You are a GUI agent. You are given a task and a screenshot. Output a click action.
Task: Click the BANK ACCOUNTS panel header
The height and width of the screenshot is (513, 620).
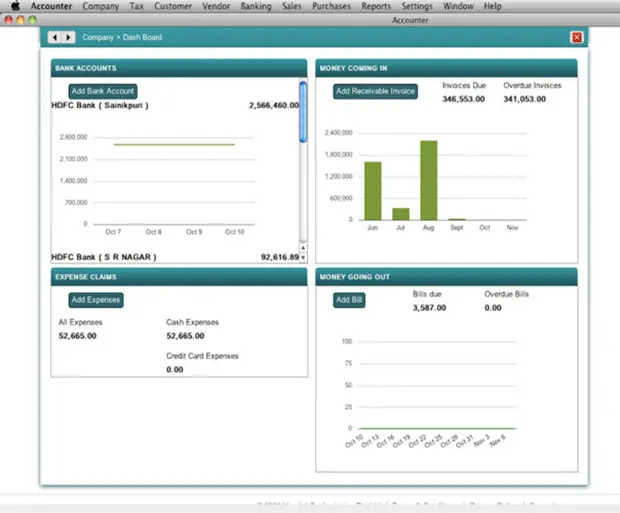click(x=179, y=68)
